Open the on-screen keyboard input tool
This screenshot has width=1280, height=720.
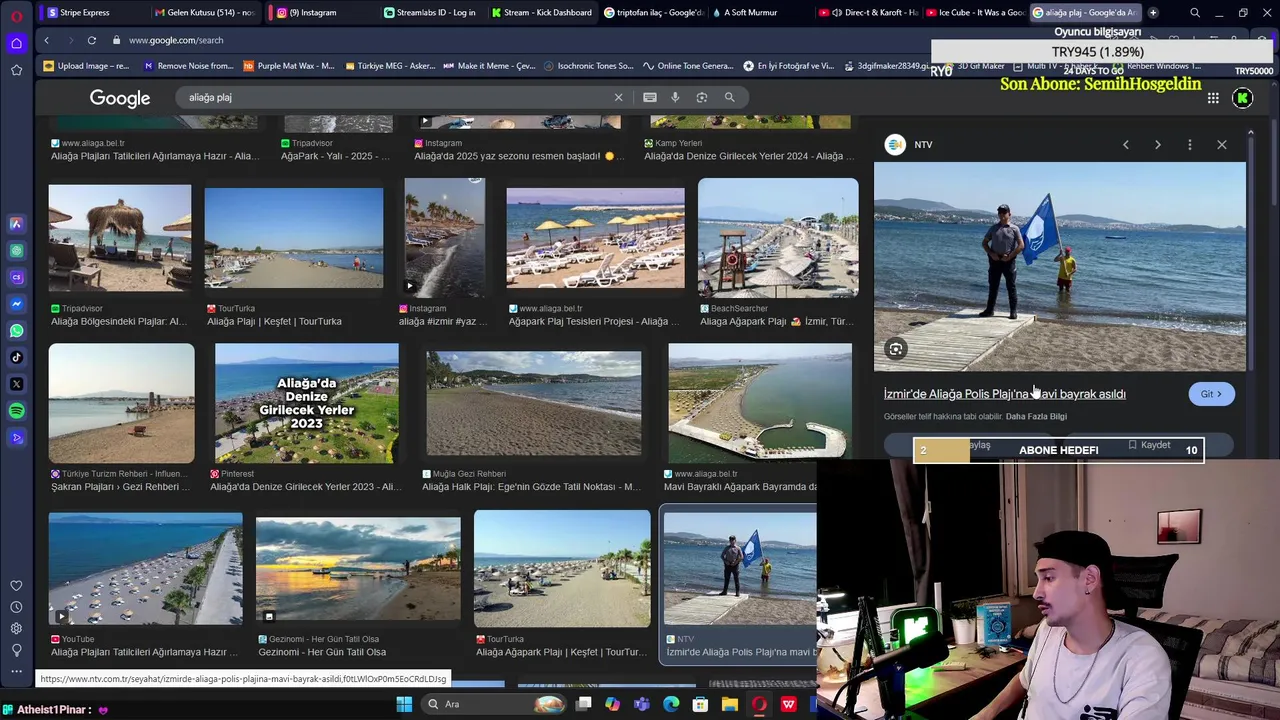650,97
